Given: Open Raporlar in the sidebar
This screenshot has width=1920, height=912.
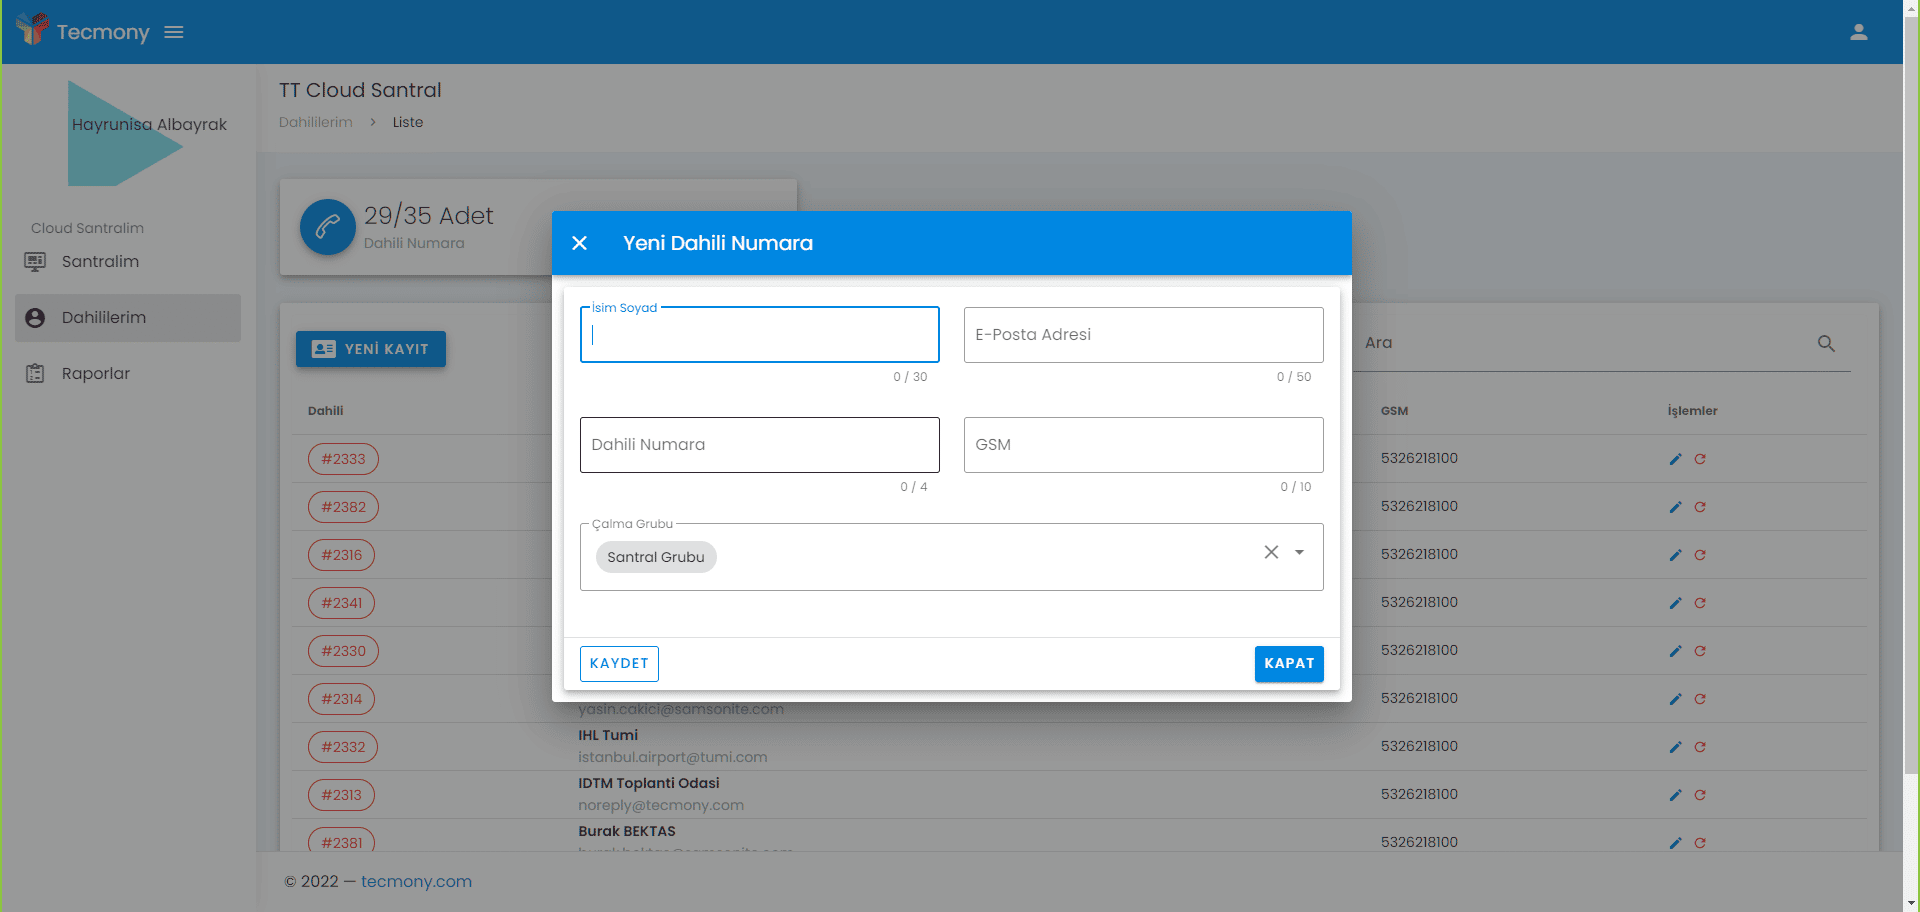Looking at the screenshot, I should (x=128, y=373).
